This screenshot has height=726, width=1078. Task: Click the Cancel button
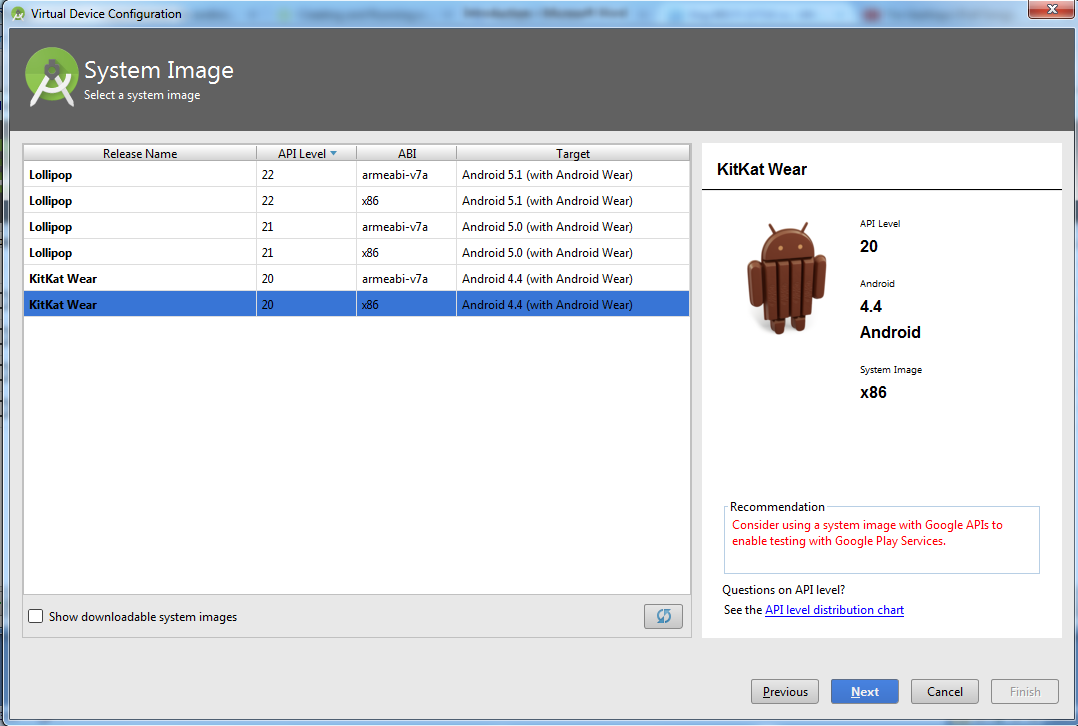(x=944, y=692)
